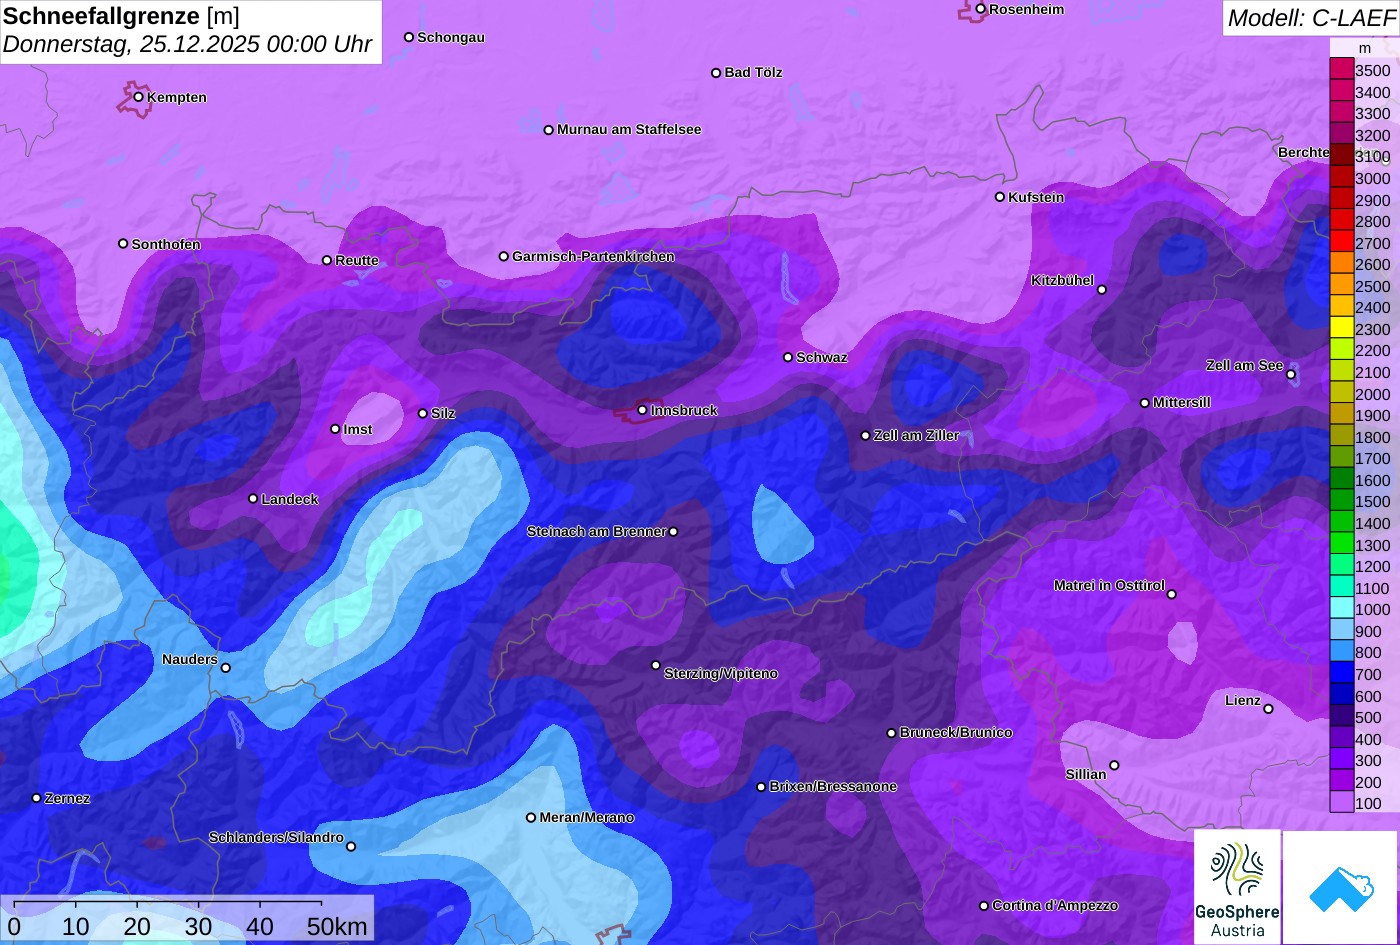Click the blue cloud arrow logo
1400x945 pixels.
1340,888
